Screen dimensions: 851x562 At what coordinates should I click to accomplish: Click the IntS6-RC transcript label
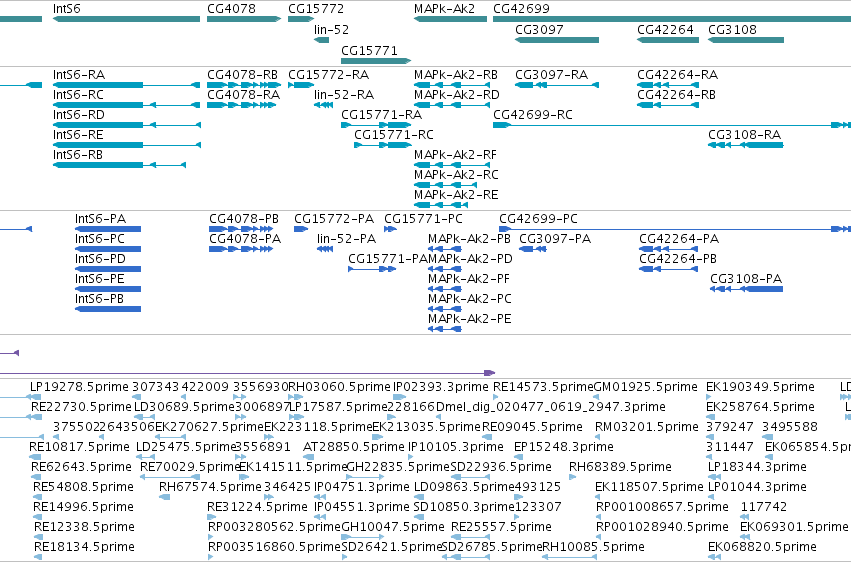pyautogui.click(x=79, y=95)
